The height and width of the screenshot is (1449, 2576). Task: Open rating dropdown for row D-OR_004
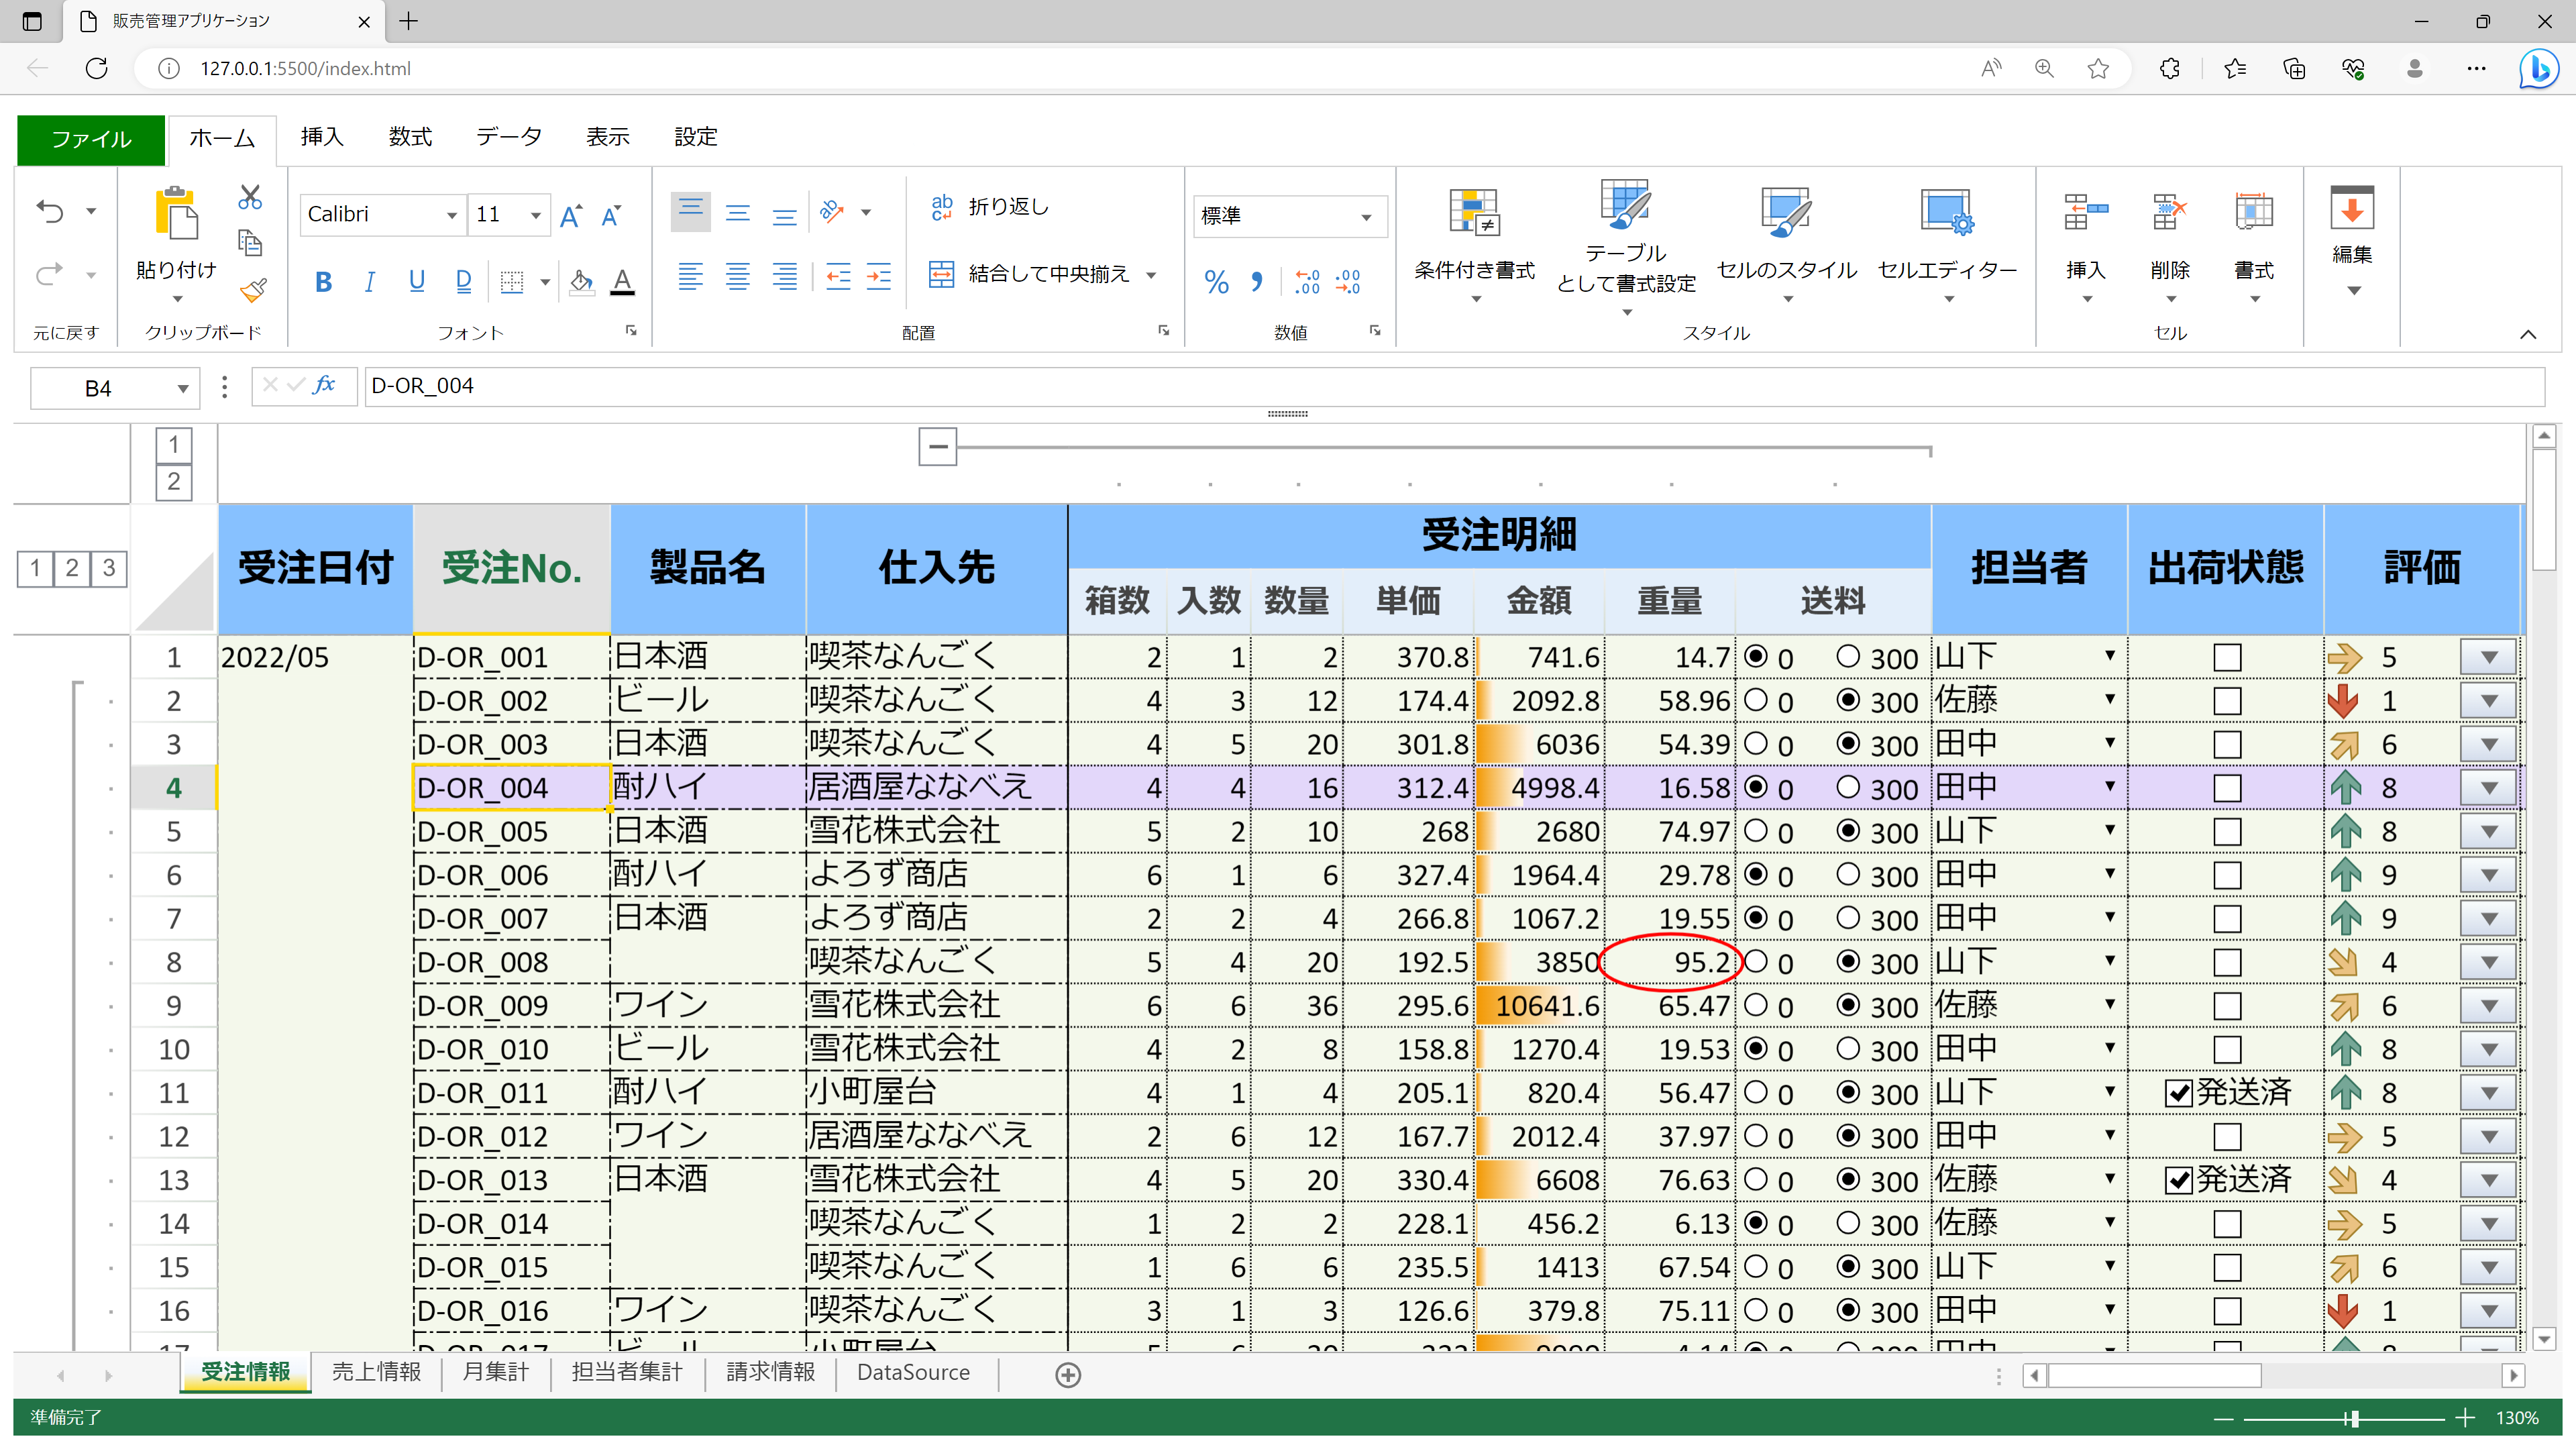2488,788
